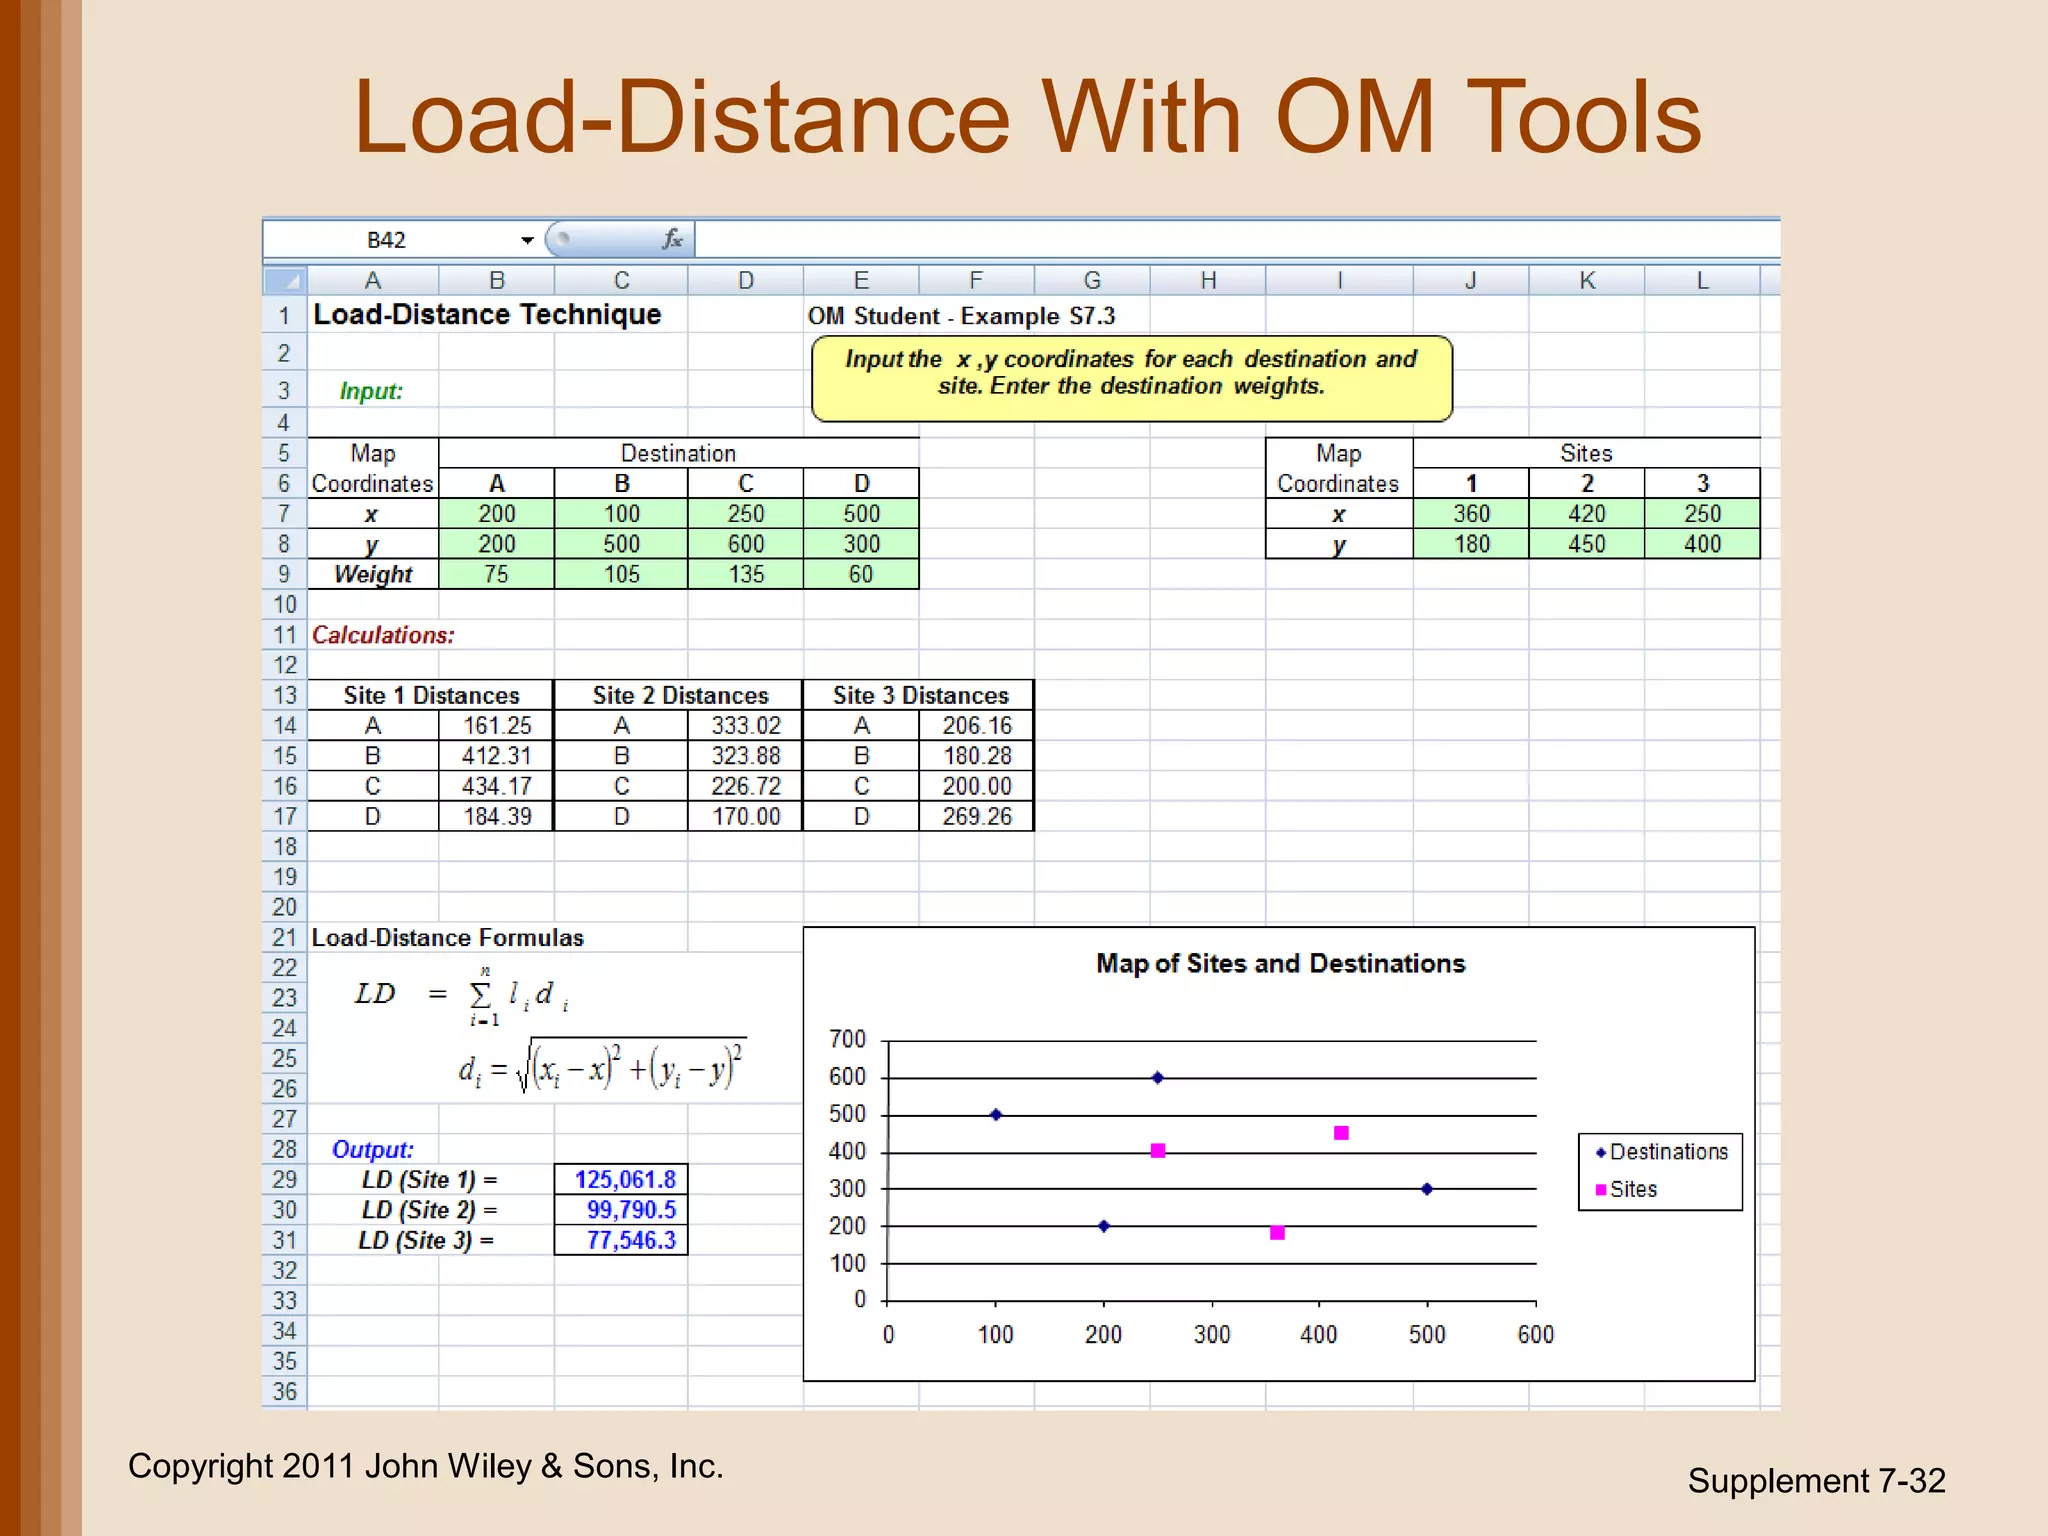Select row 9 header
Viewport: 2048px width, 1536px height.
pos(284,574)
